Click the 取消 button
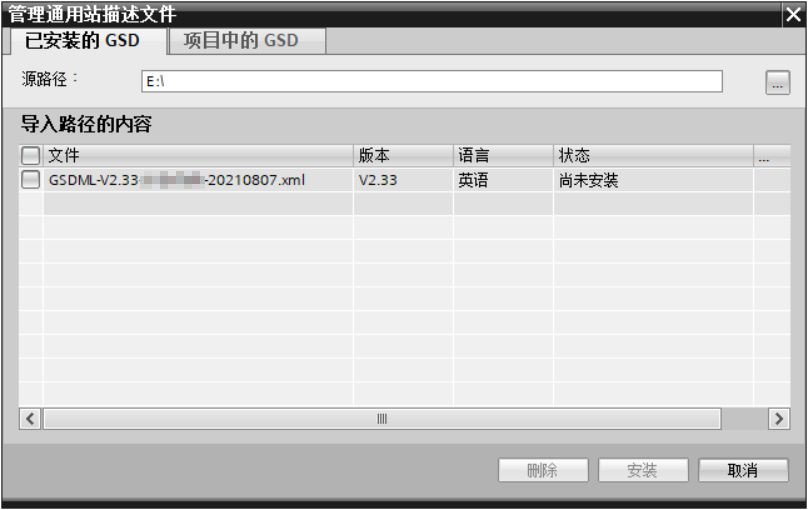 point(743,470)
